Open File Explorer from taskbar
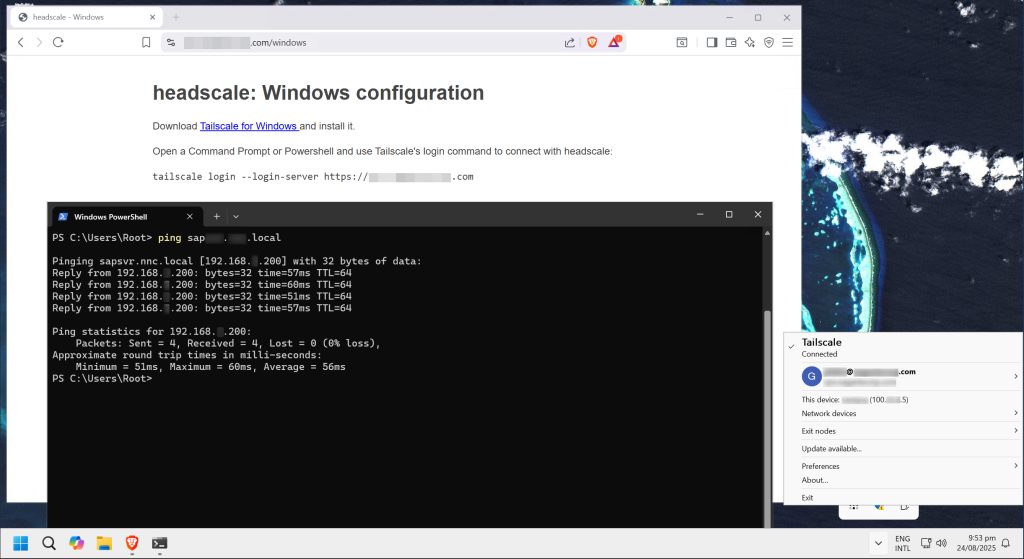 104,543
